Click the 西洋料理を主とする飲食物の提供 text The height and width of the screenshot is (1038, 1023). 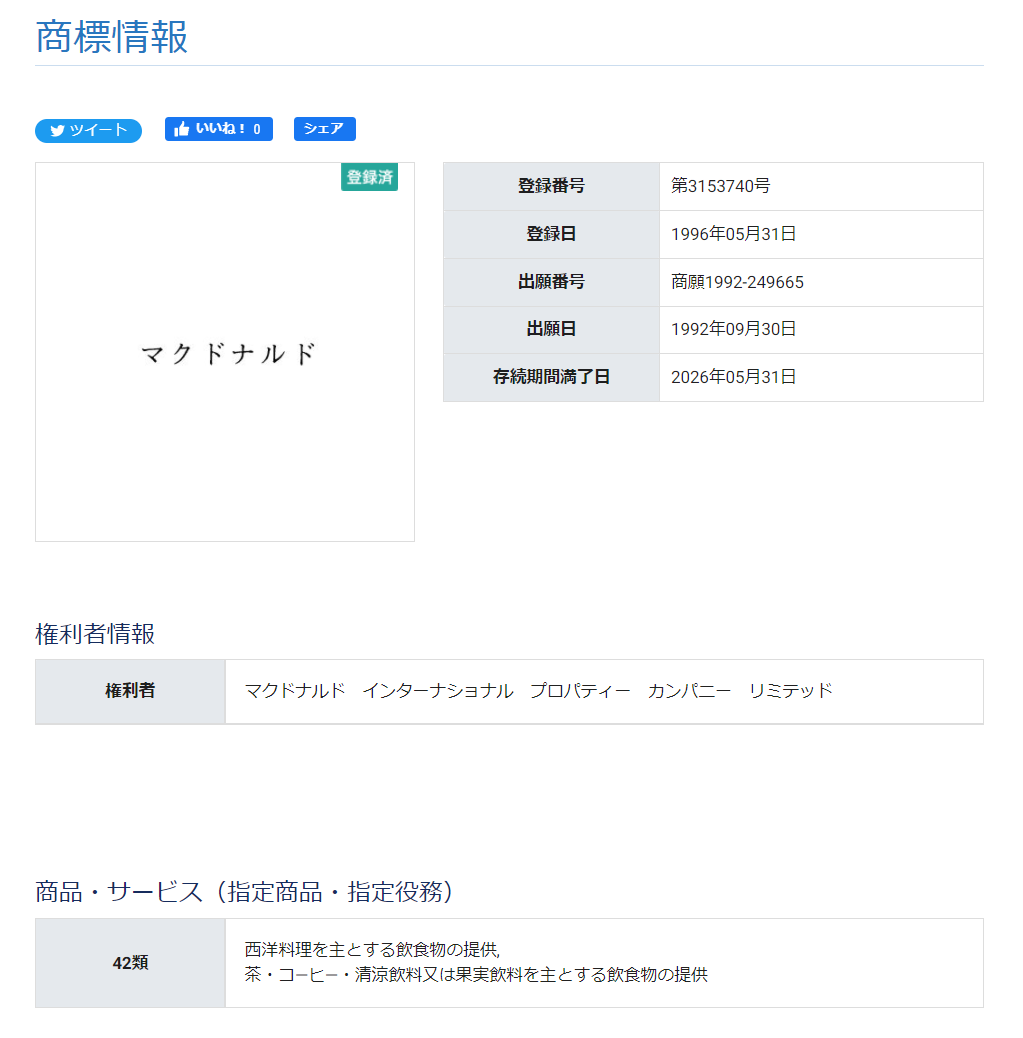point(372,950)
